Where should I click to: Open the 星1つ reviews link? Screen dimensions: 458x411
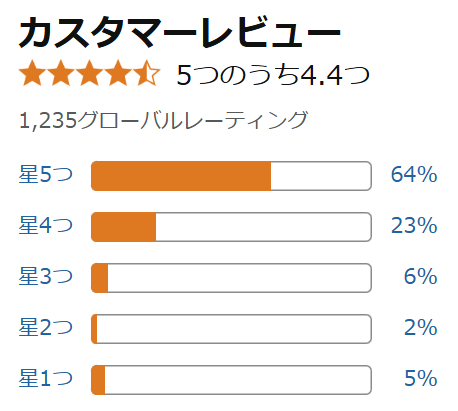tap(46, 378)
